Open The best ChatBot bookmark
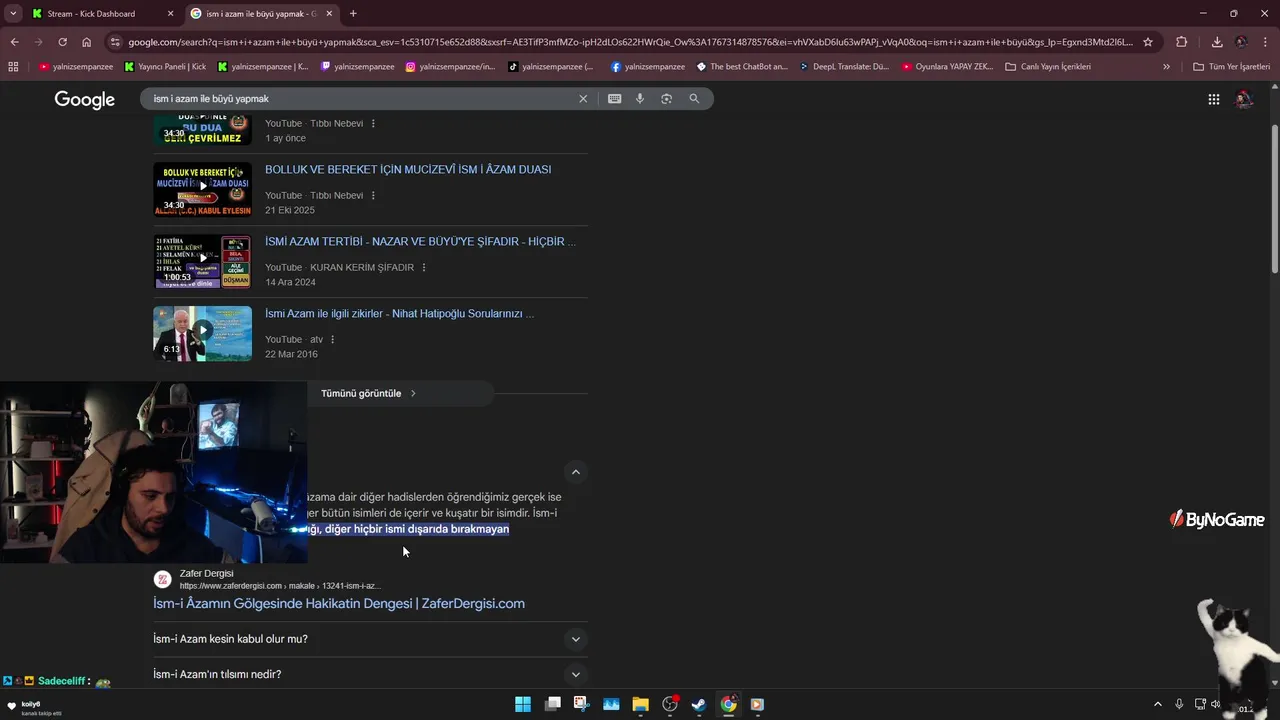This screenshot has height=720, width=1280. pos(742,67)
